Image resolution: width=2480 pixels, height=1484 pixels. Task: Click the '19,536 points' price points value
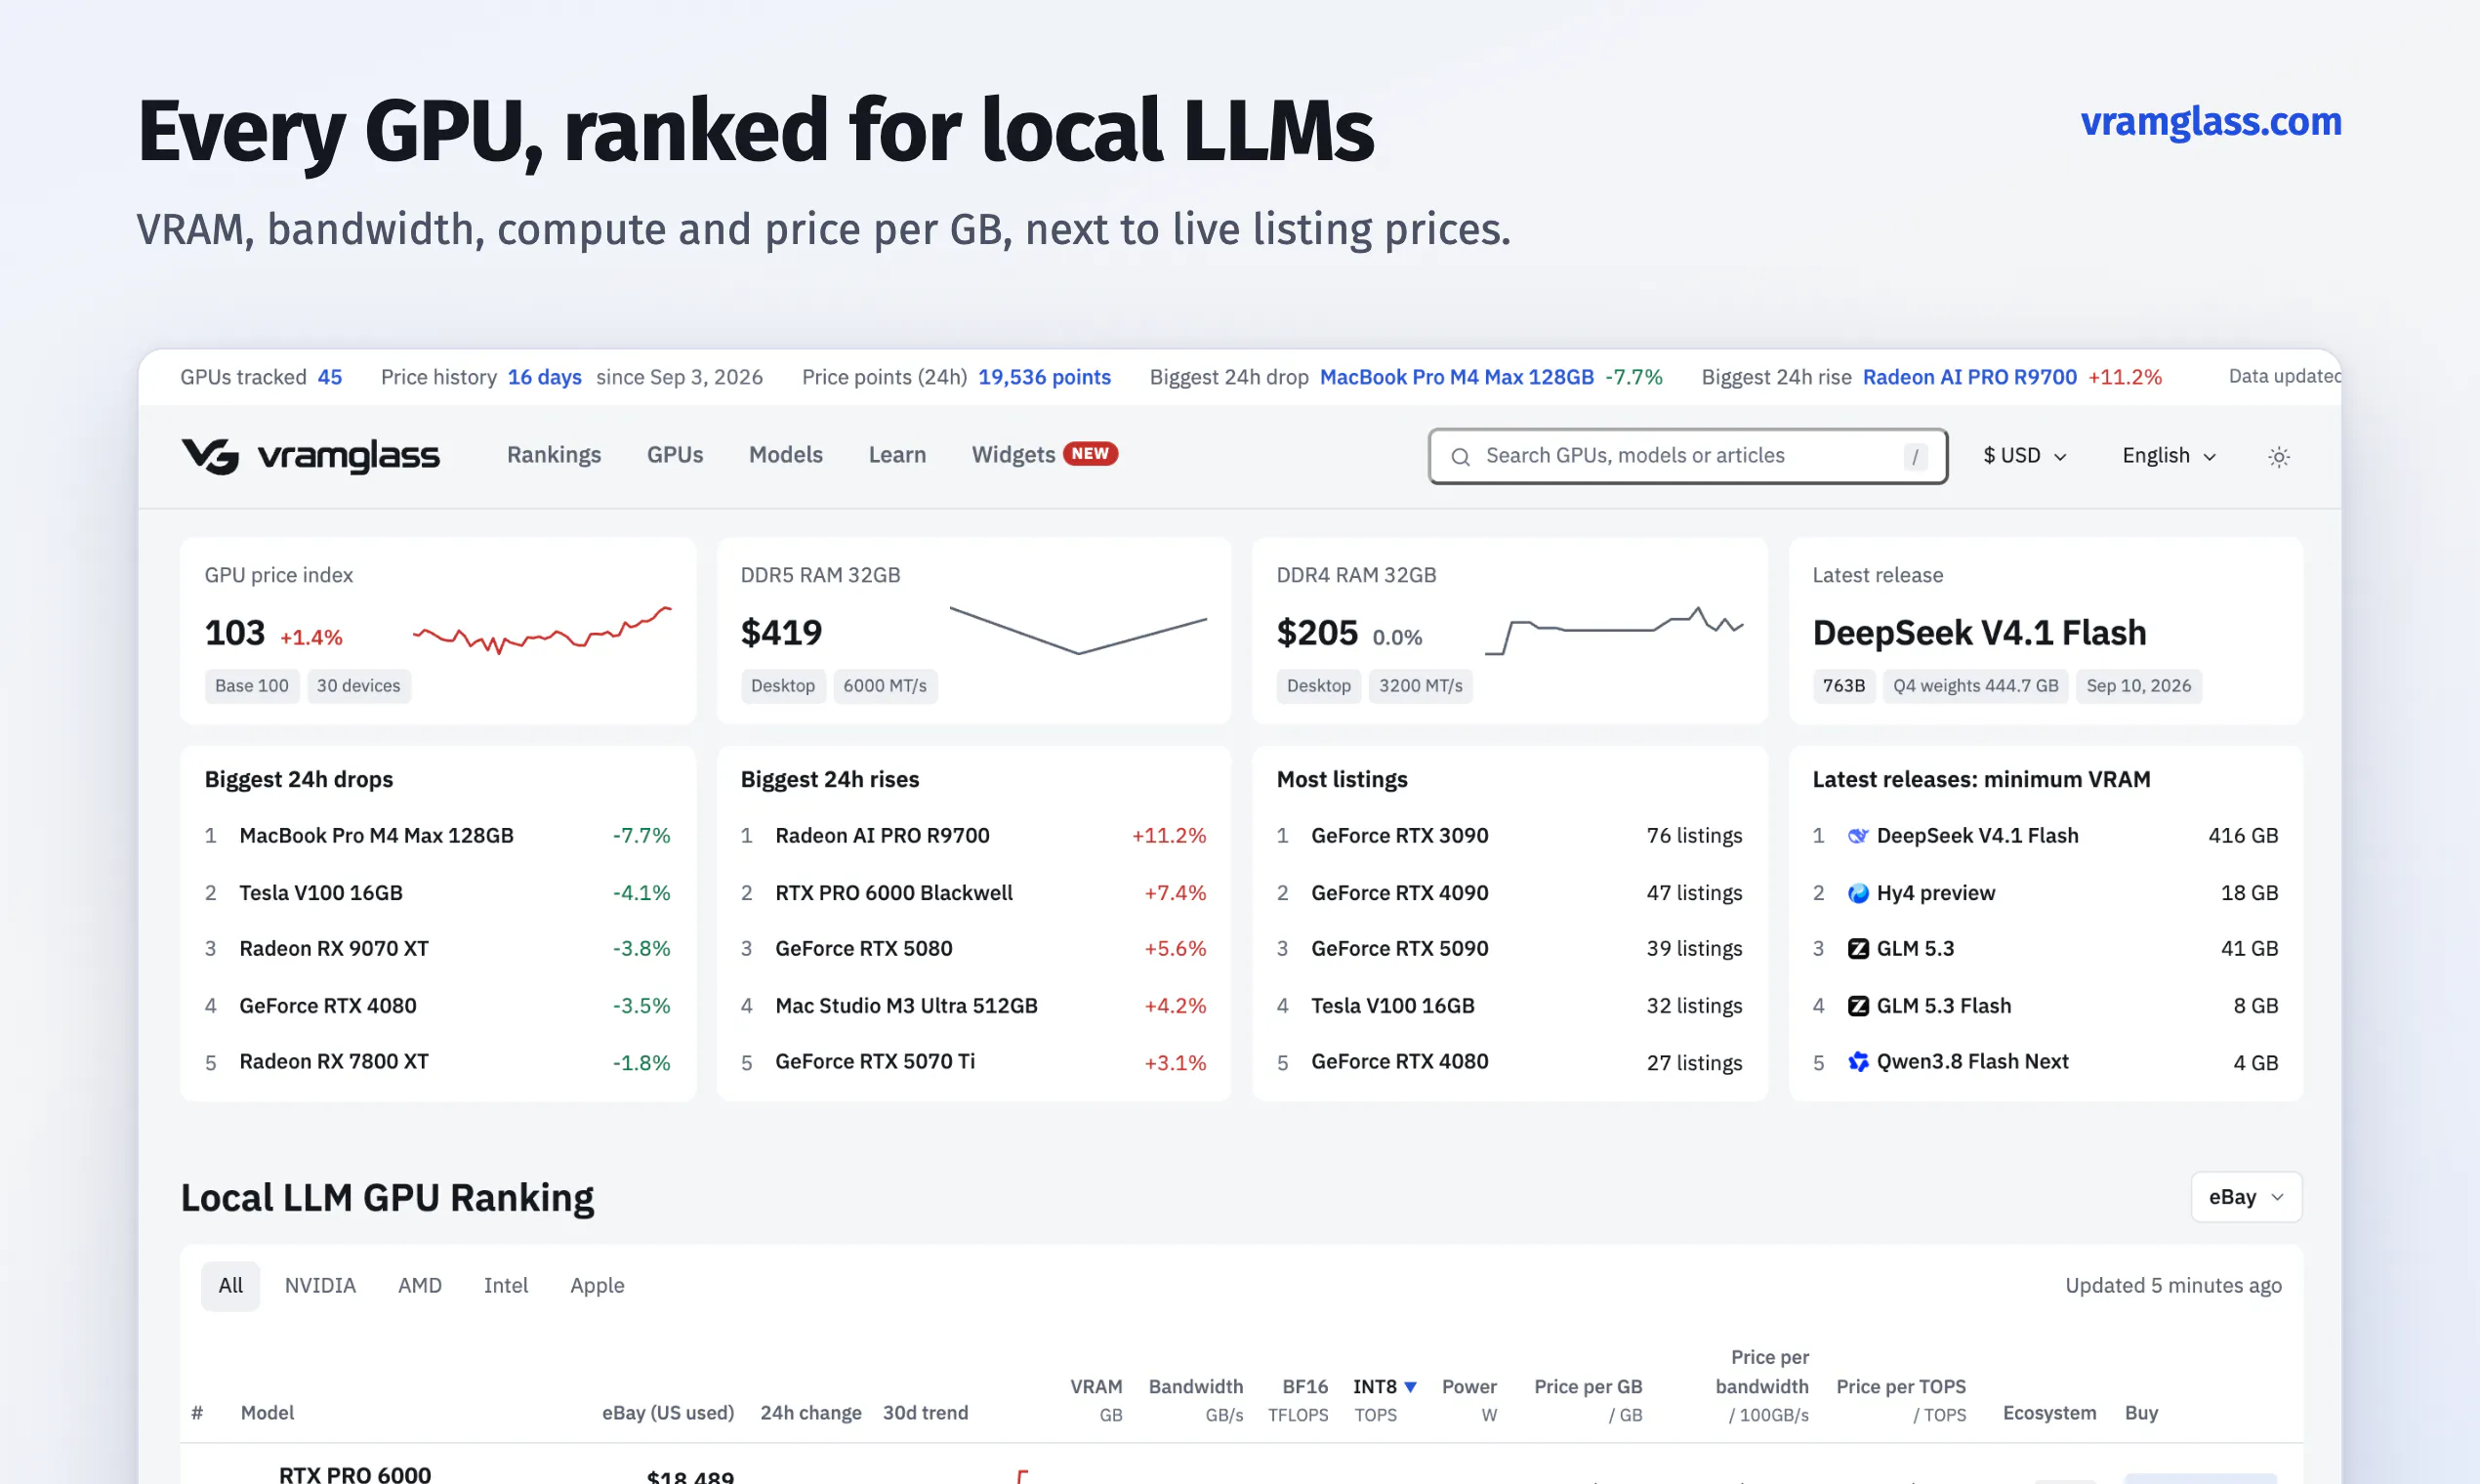click(x=1044, y=377)
